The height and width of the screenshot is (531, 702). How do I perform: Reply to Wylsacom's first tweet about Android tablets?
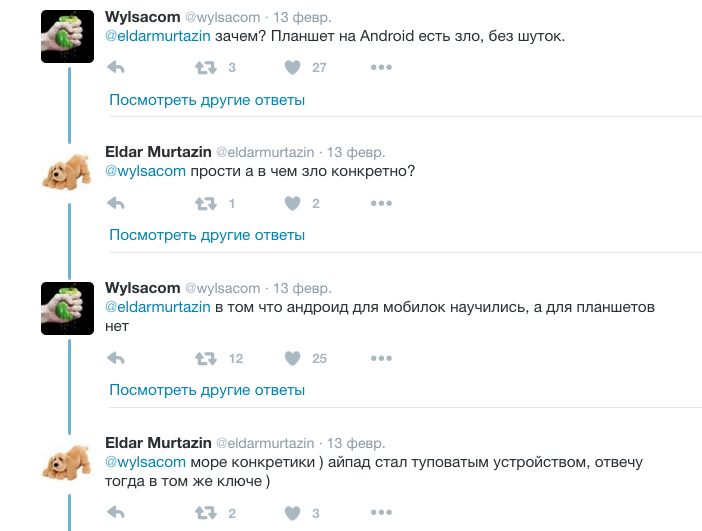[x=115, y=67]
